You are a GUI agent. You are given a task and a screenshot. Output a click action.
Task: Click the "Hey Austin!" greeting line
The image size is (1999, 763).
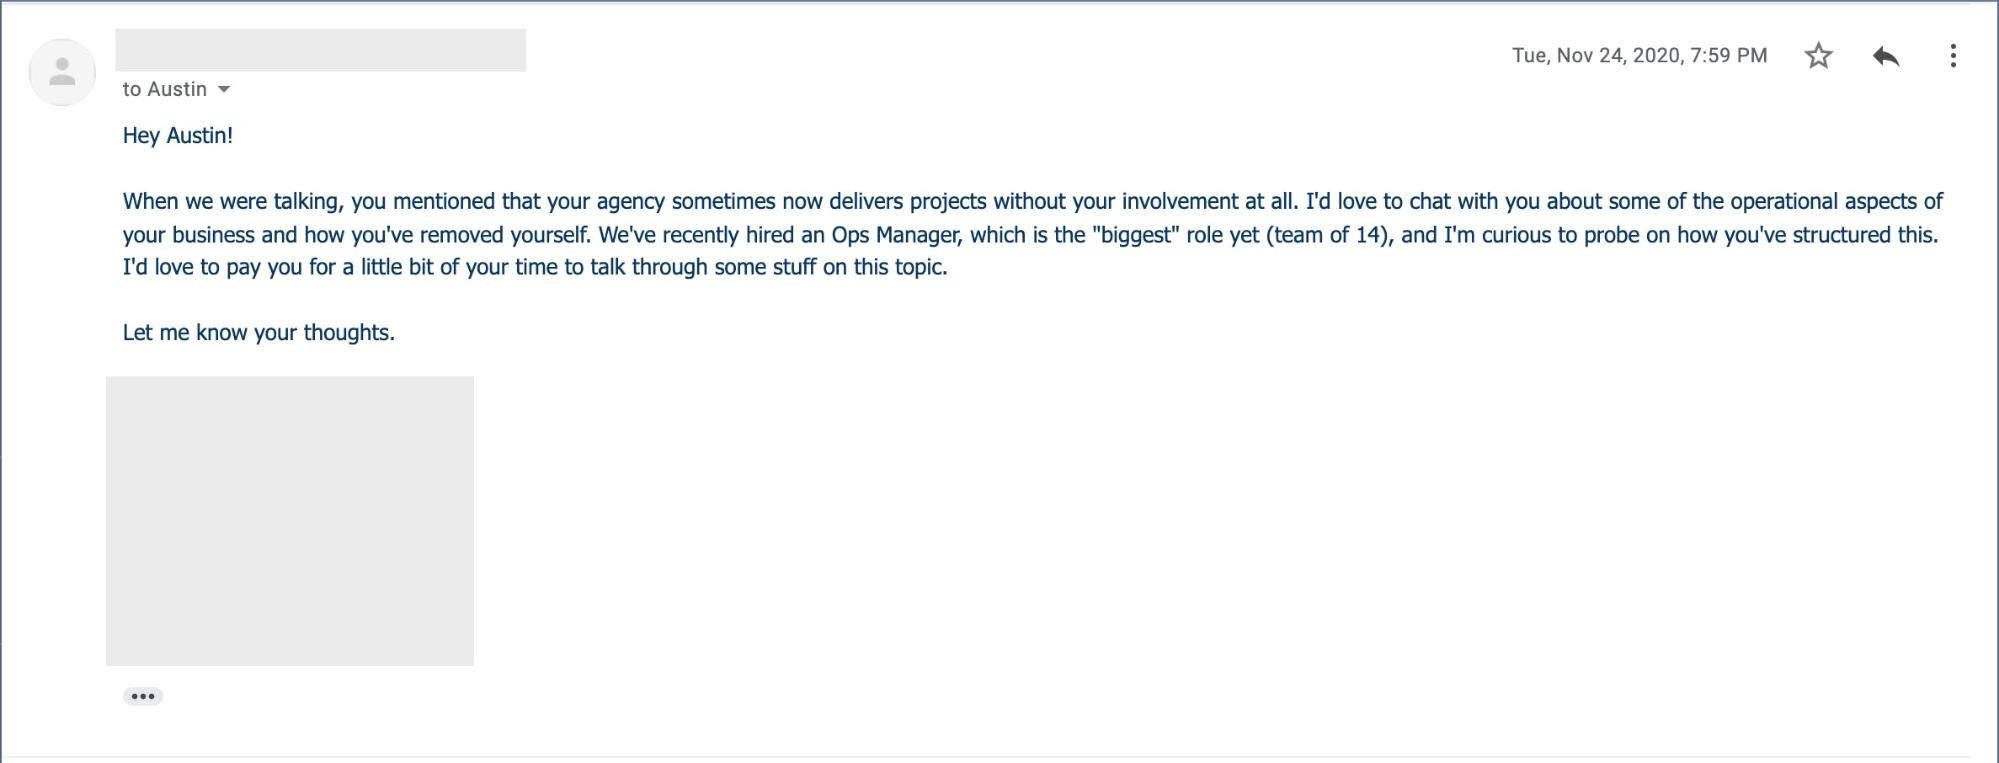coord(178,136)
